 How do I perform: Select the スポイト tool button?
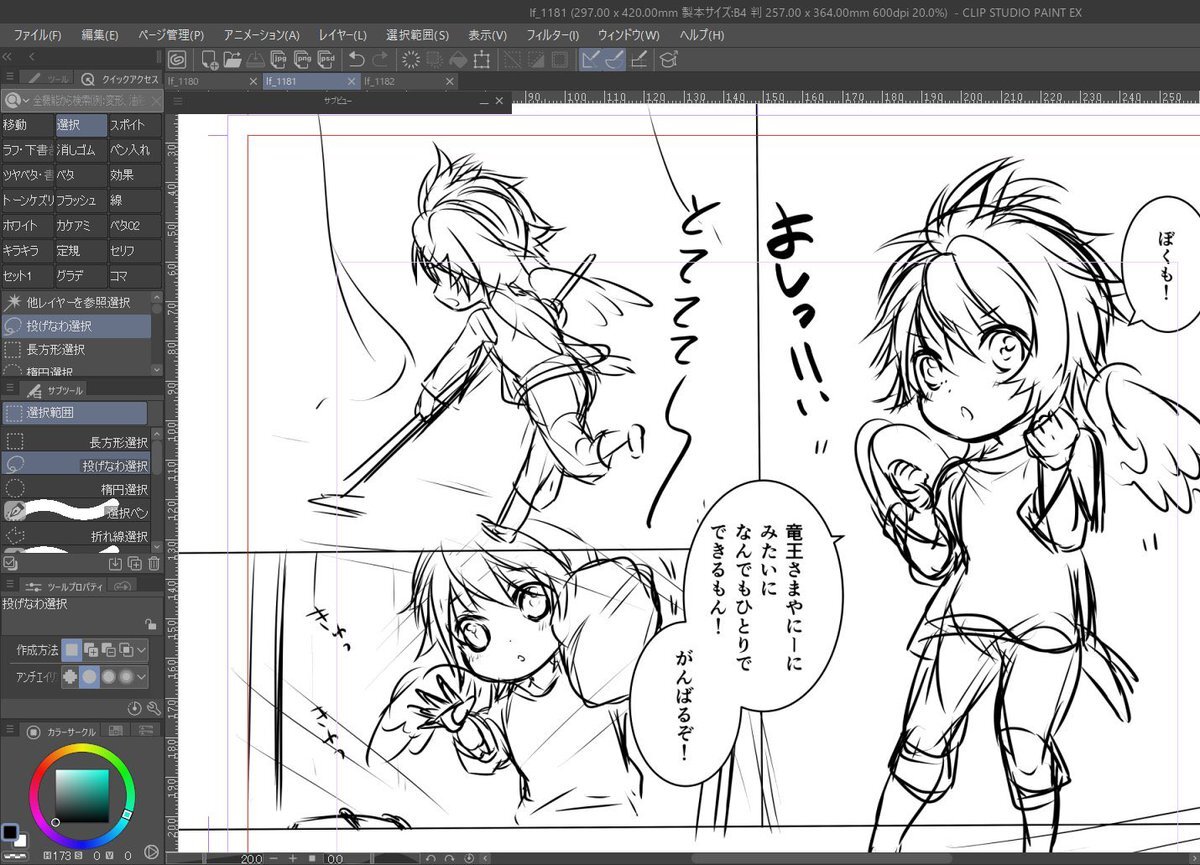[135, 125]
